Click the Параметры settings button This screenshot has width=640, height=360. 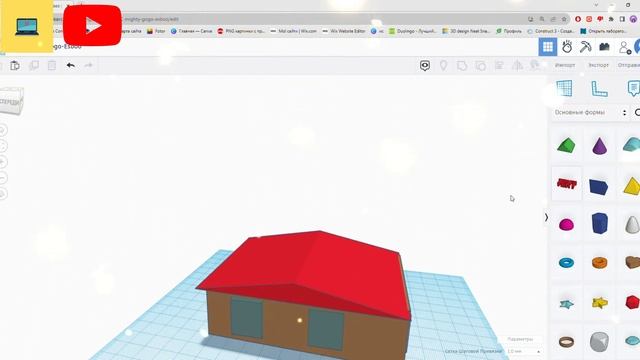[520, 339]
